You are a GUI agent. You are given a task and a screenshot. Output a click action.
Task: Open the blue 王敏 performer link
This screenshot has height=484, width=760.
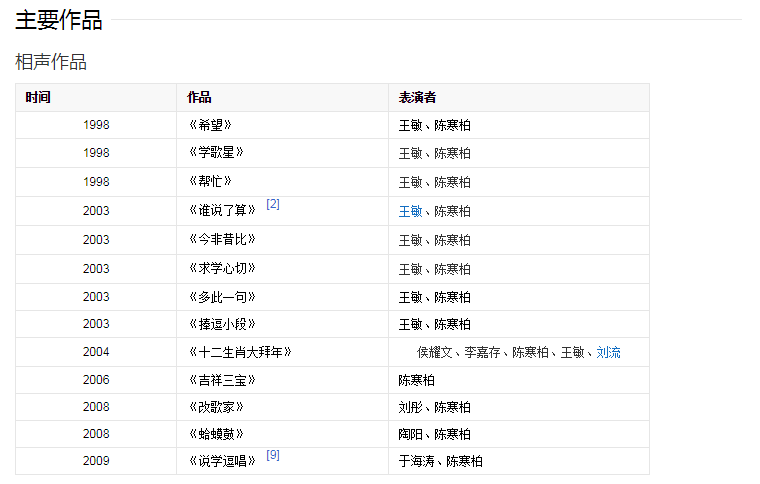tap(410, 211)
